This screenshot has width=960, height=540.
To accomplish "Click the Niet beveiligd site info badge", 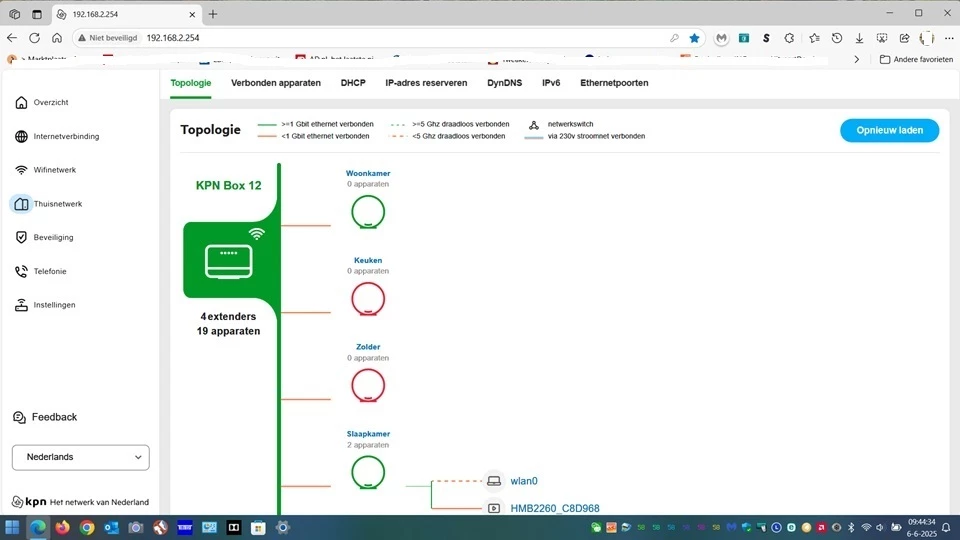I will (x=107, y=38).
